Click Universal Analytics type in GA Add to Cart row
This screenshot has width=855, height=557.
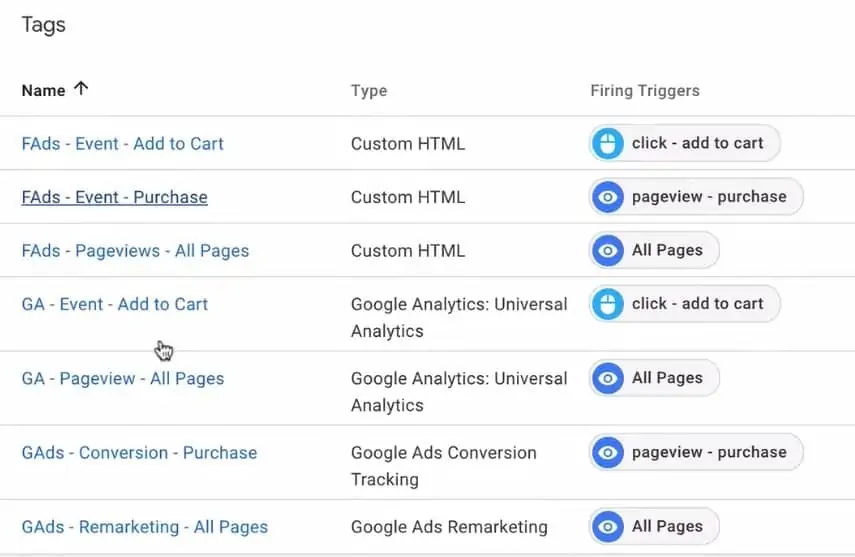pyautogui.click(x=459, y=317)
